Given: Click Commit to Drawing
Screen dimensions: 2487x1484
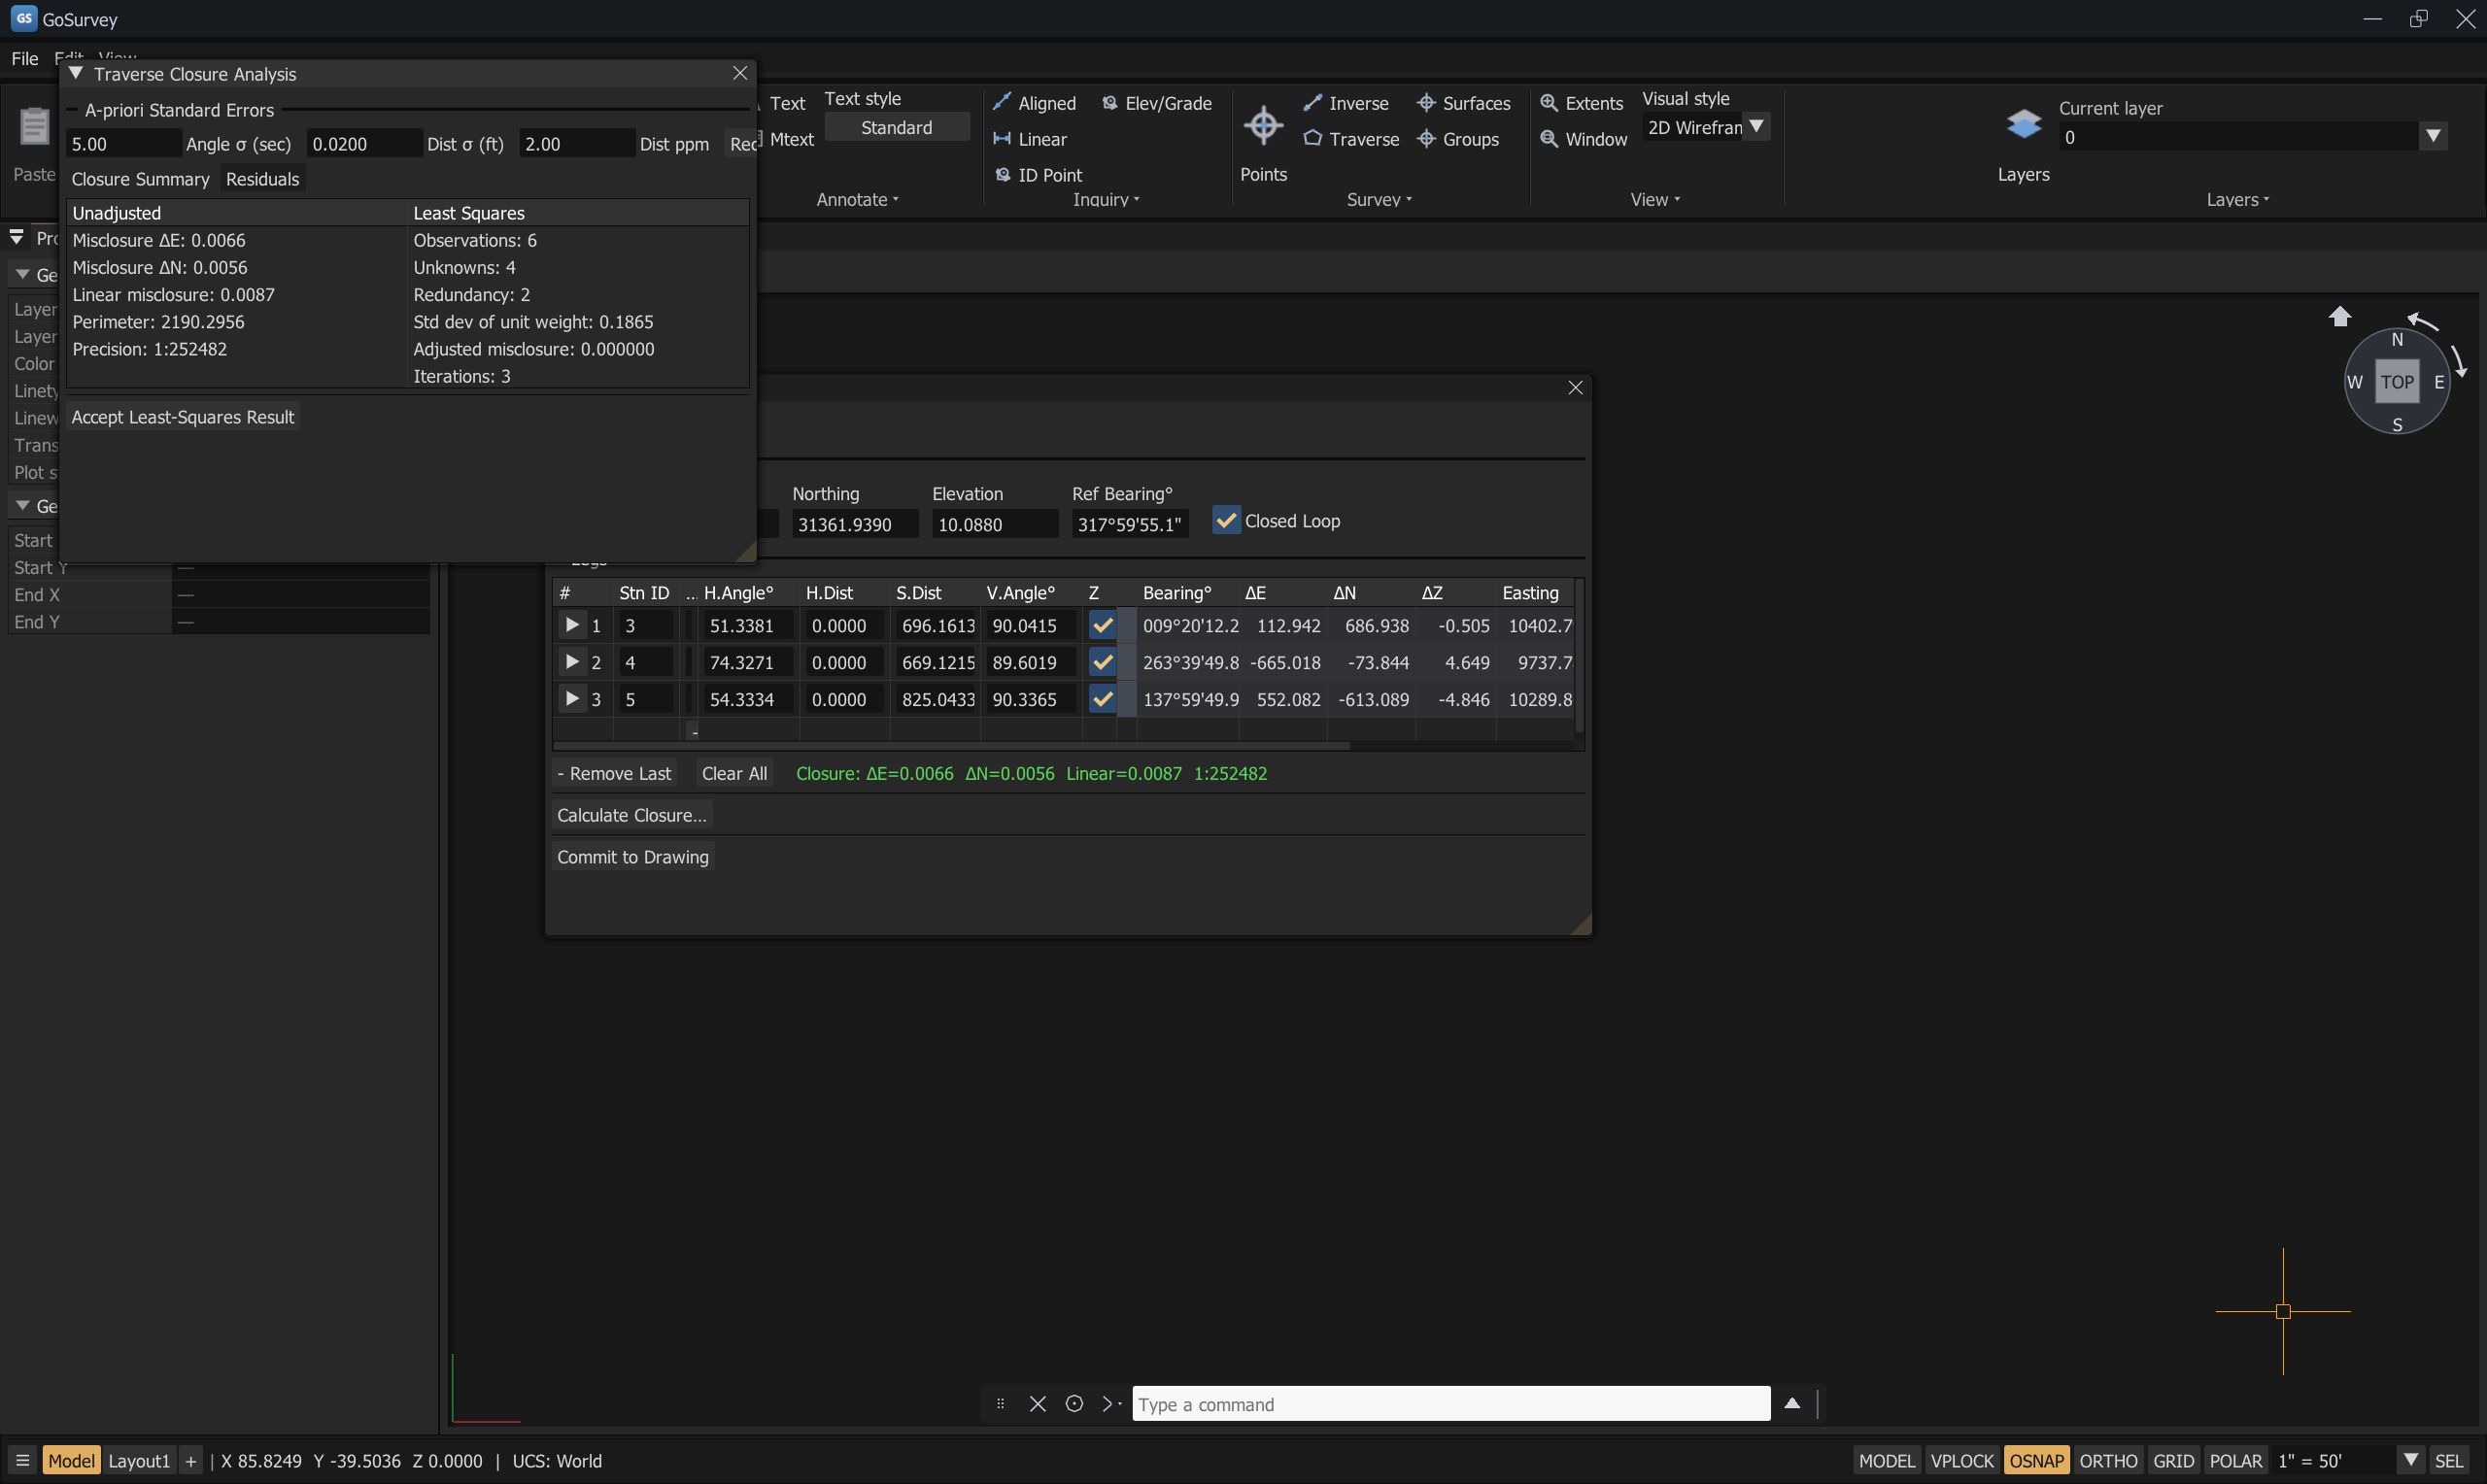Looking at the screenshot, I should click(633, 857).
